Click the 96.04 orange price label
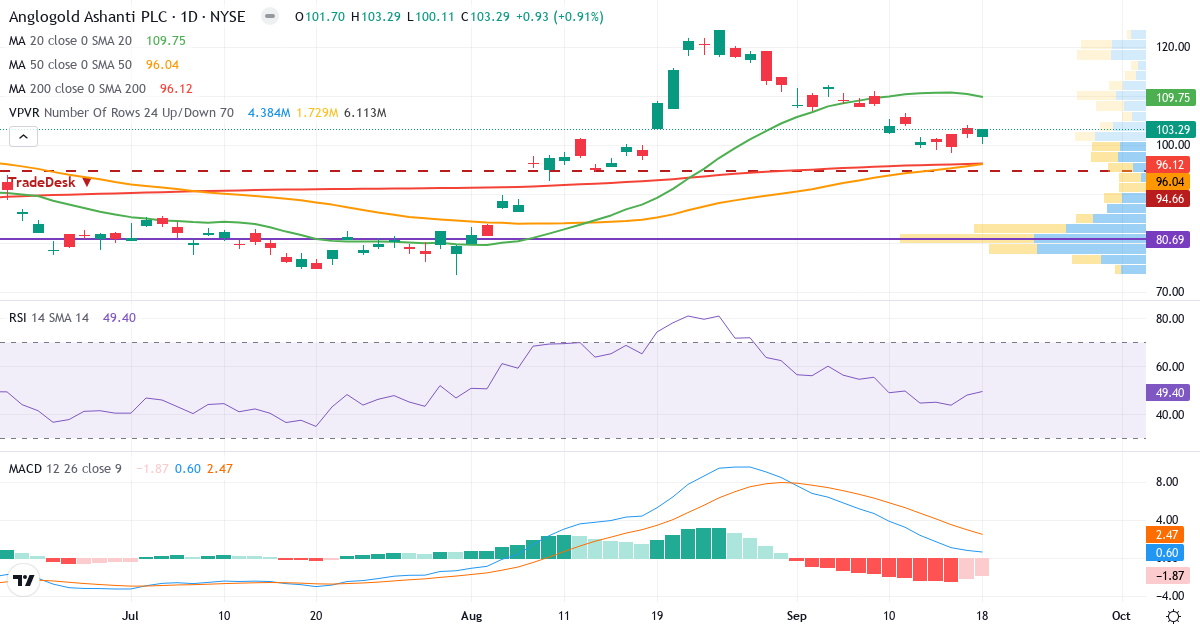The width and height of the screenshot is (1200, 630). (x=1170, y=182)
